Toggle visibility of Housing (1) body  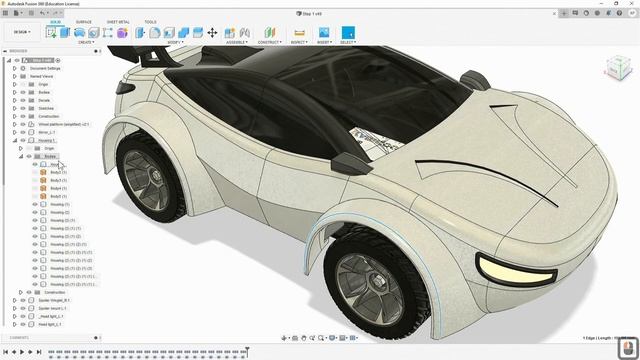pos(35,204)
